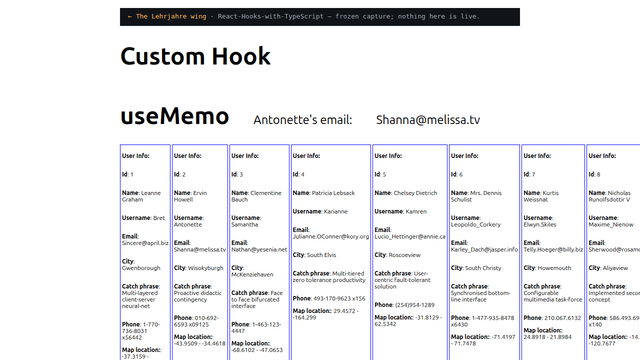Click name 'Nicholas Runolfsdottir V'

609,196
